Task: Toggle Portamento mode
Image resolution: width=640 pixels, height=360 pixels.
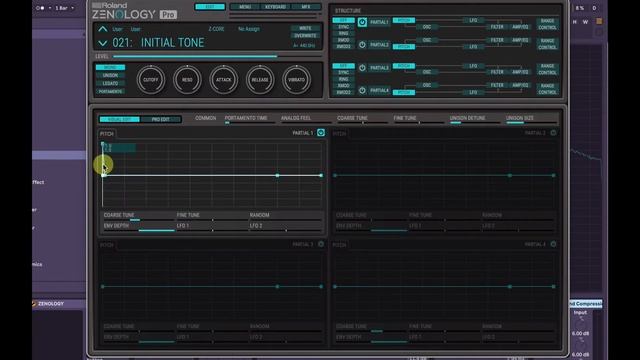Action: coord(110,91)
